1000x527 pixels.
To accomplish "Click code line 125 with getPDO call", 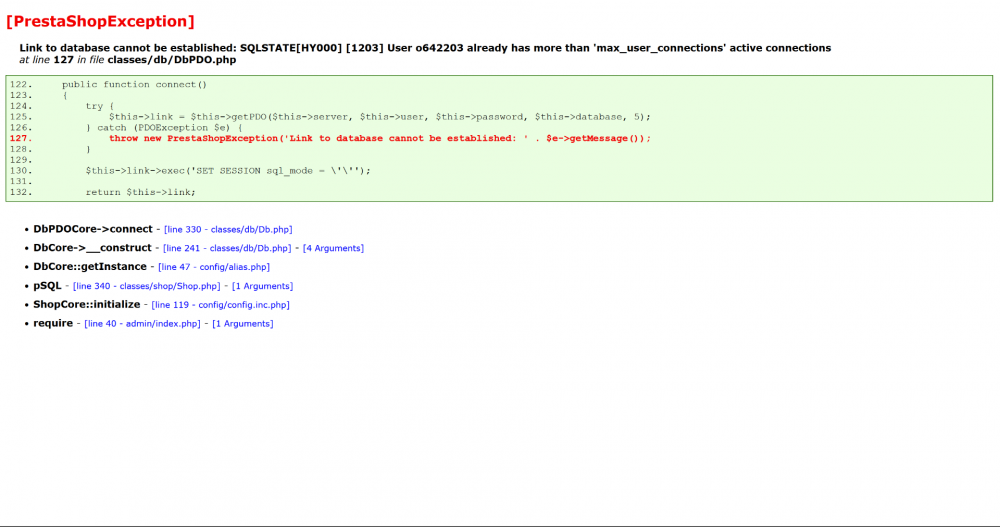I will pos(379,117).
